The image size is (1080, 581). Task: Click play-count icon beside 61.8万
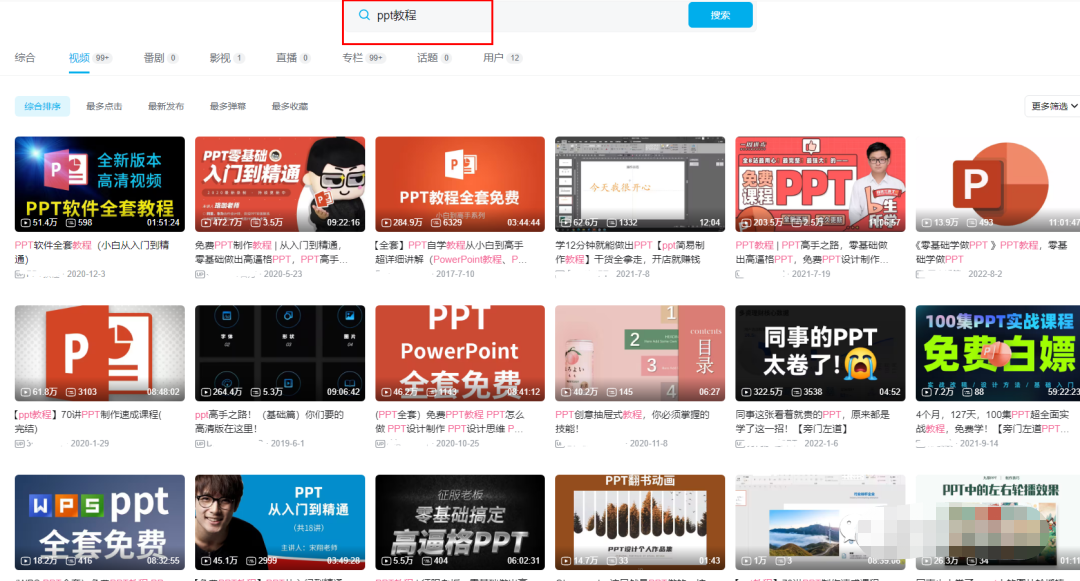point(25,392)
